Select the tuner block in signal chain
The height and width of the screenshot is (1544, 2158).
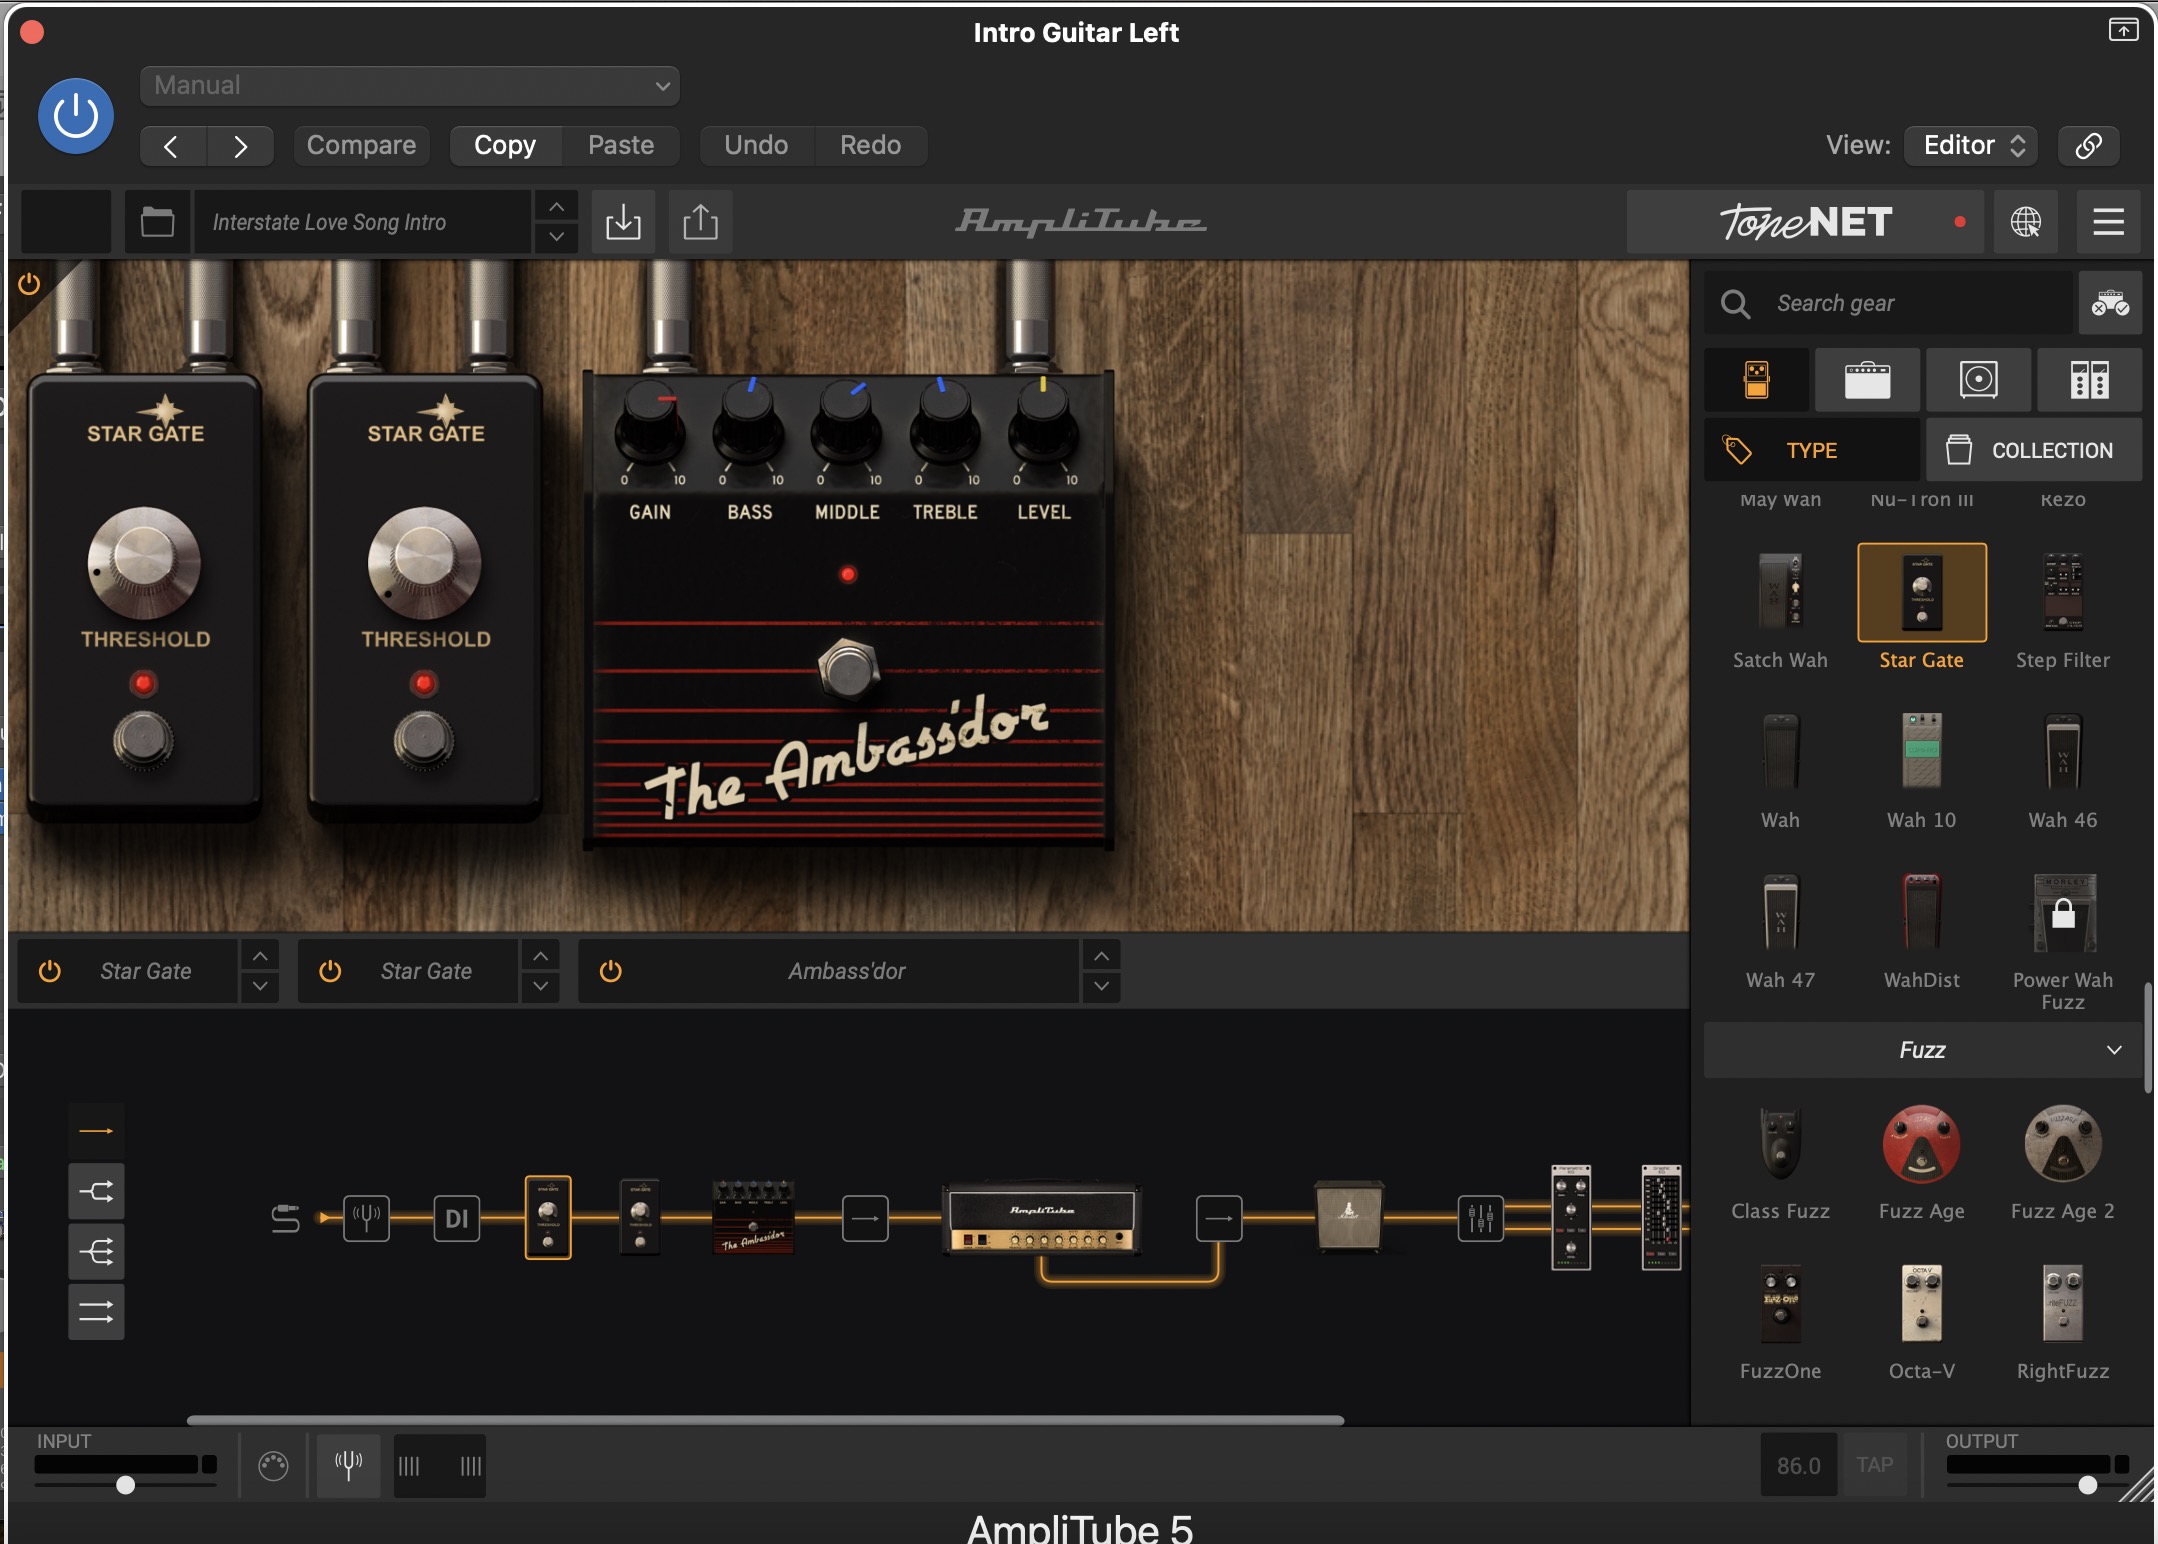[366, 1218]
